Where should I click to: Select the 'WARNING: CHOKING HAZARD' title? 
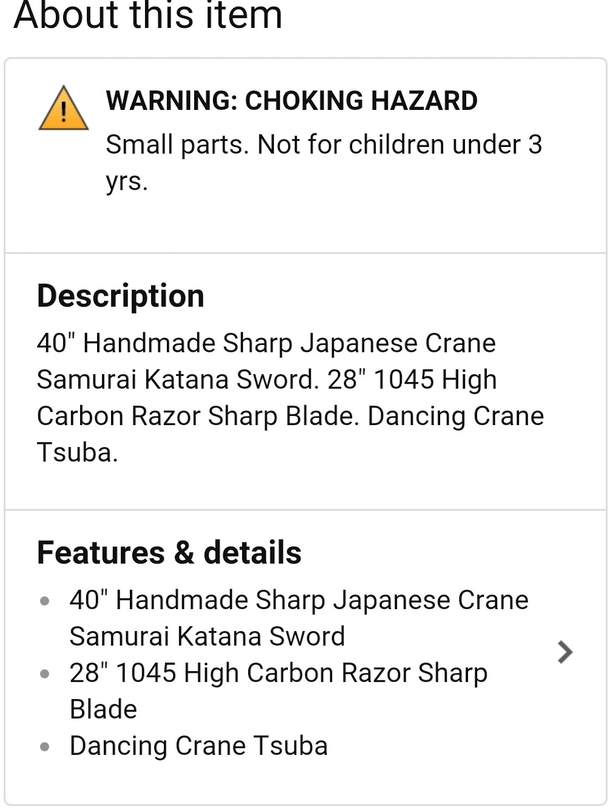point(292,100)
